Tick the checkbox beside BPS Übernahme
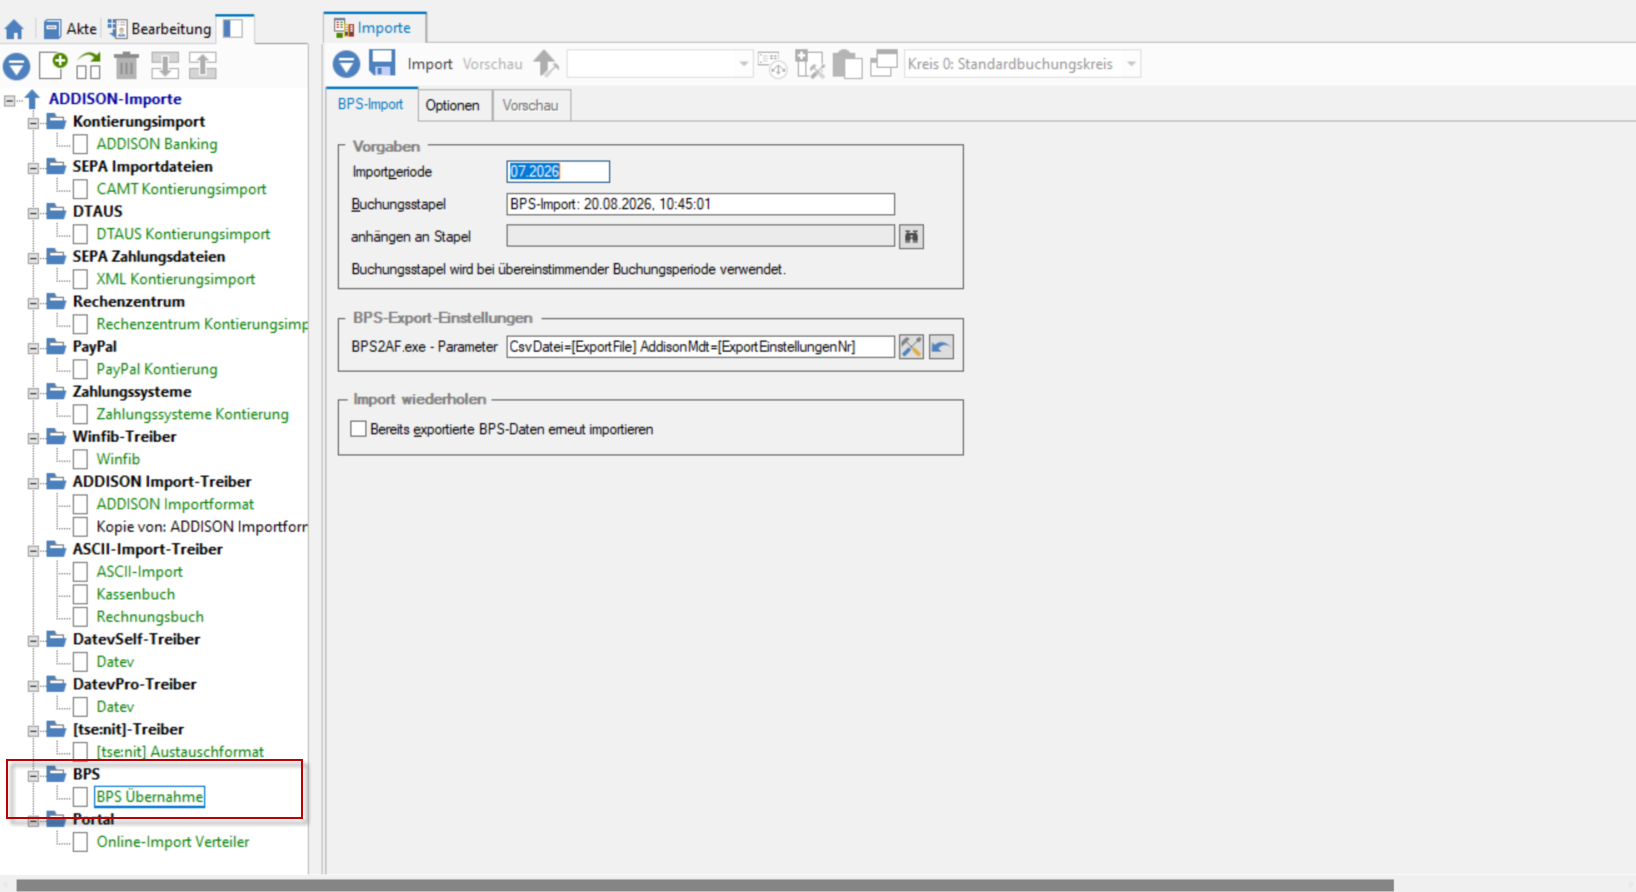Viewport: 1636px width, 892px height. pos(81,797)
